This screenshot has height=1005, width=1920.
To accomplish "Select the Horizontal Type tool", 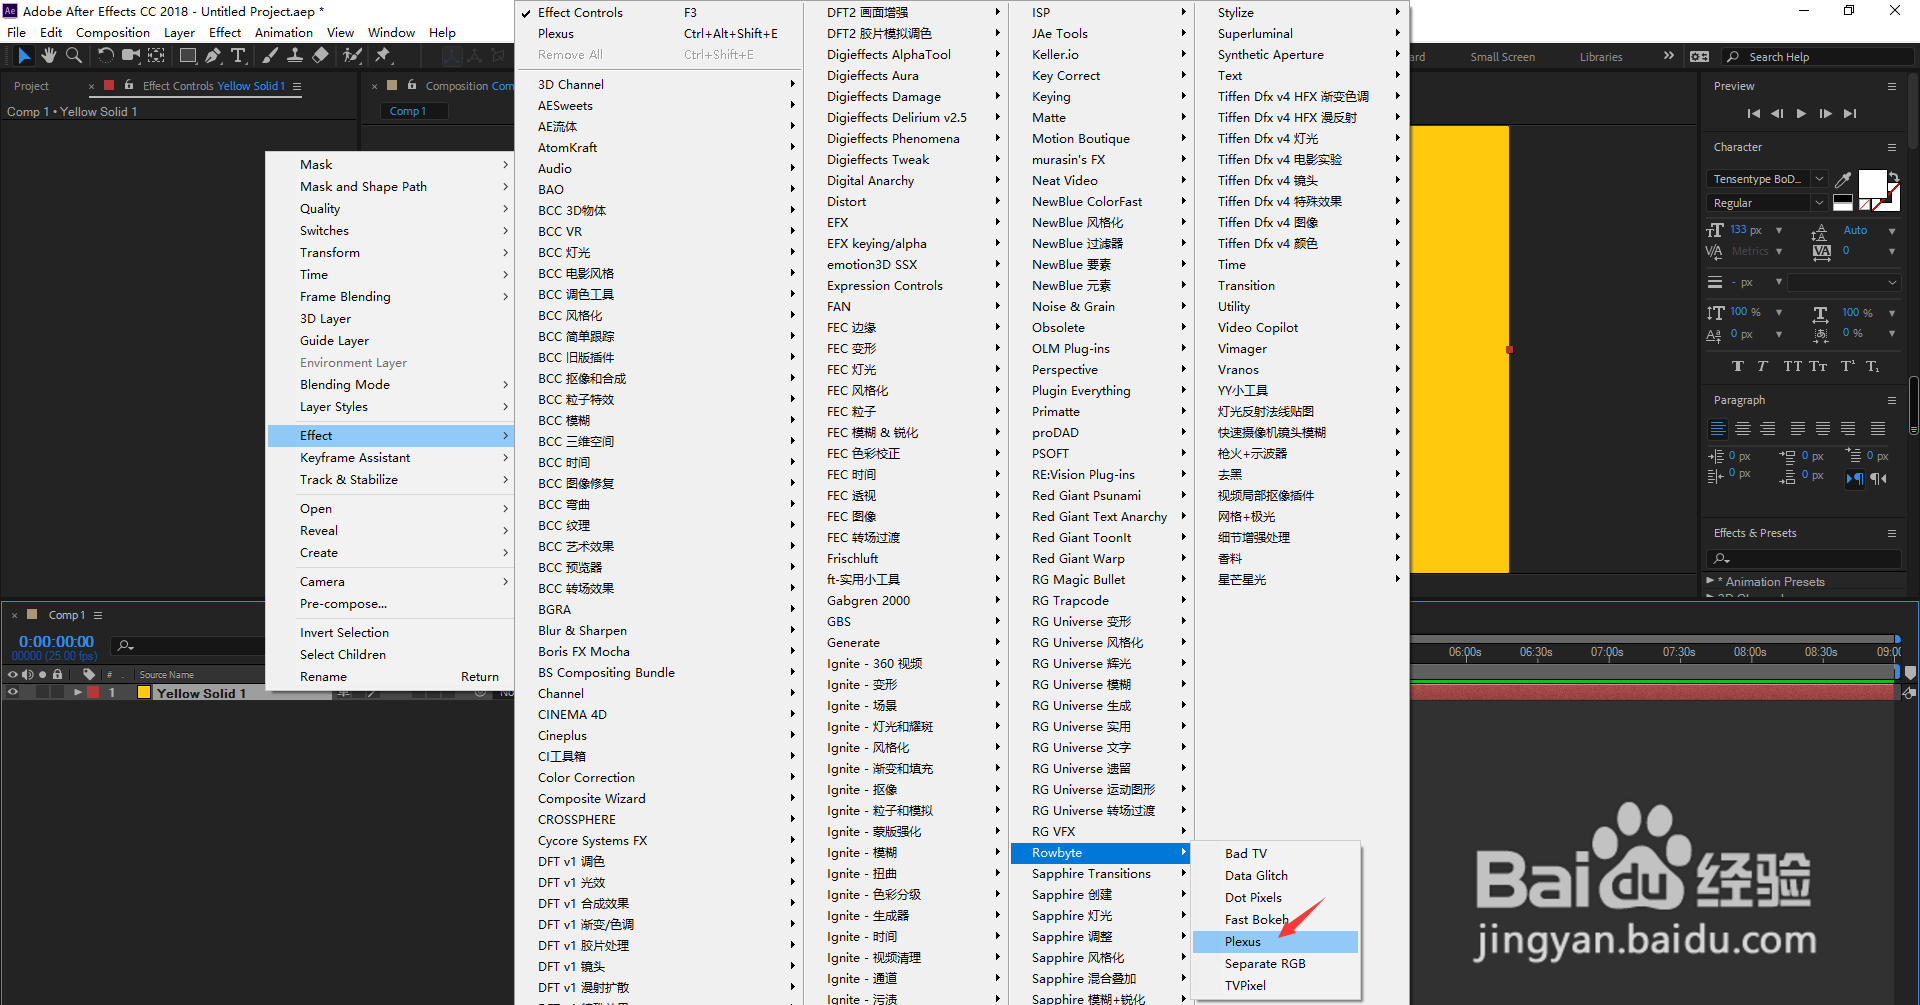I will pos(238,56).
